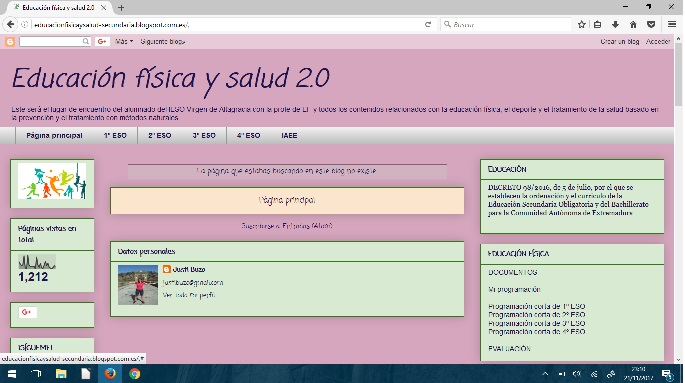The height and width of the screenshot is (383, 685).
Task: Launch Chrome from the taskbar
Action: tap(135, 374)
